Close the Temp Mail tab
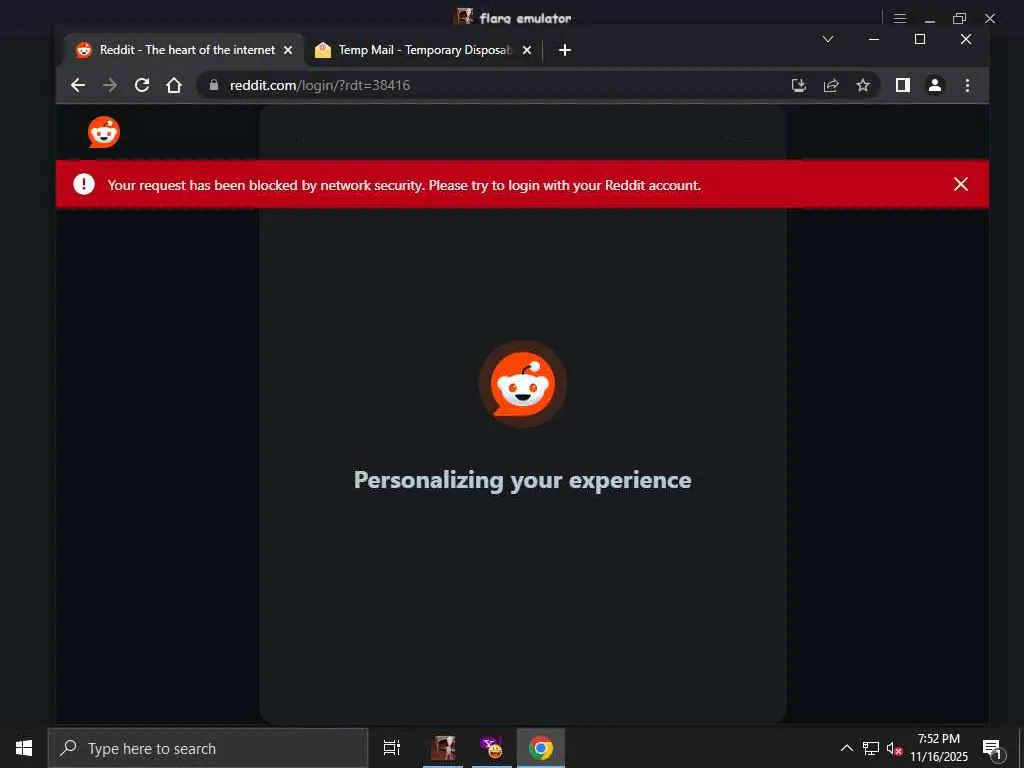This screenshot has width=1024, height=768. (x=527, y=50)
